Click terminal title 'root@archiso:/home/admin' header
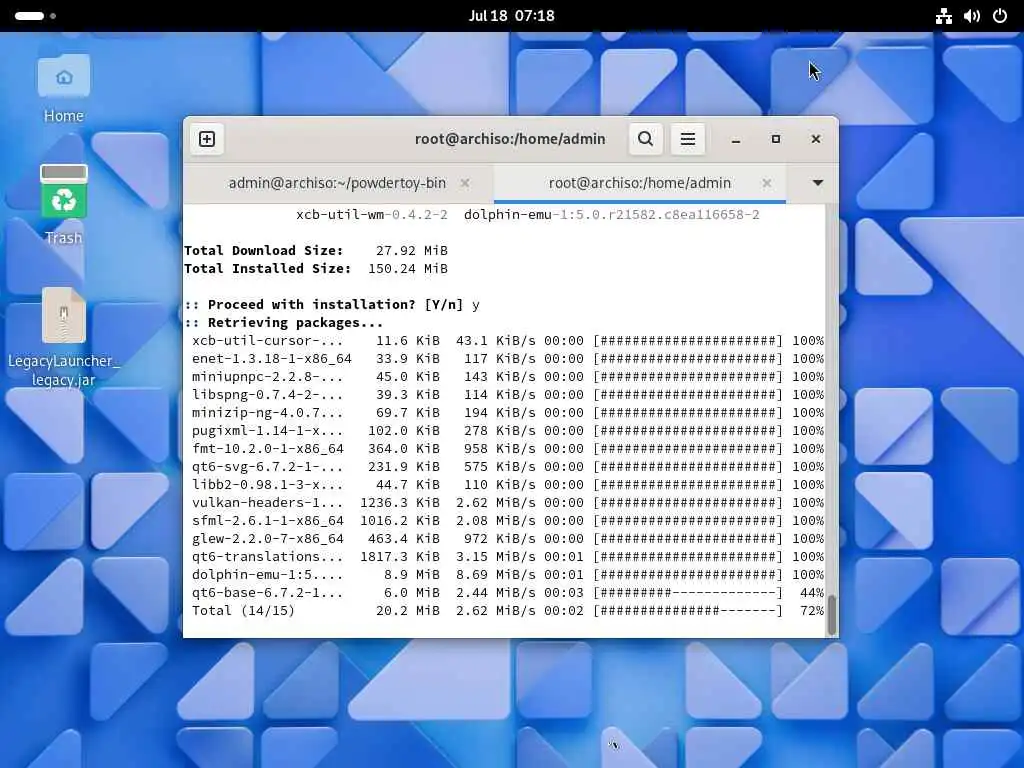 510,139
